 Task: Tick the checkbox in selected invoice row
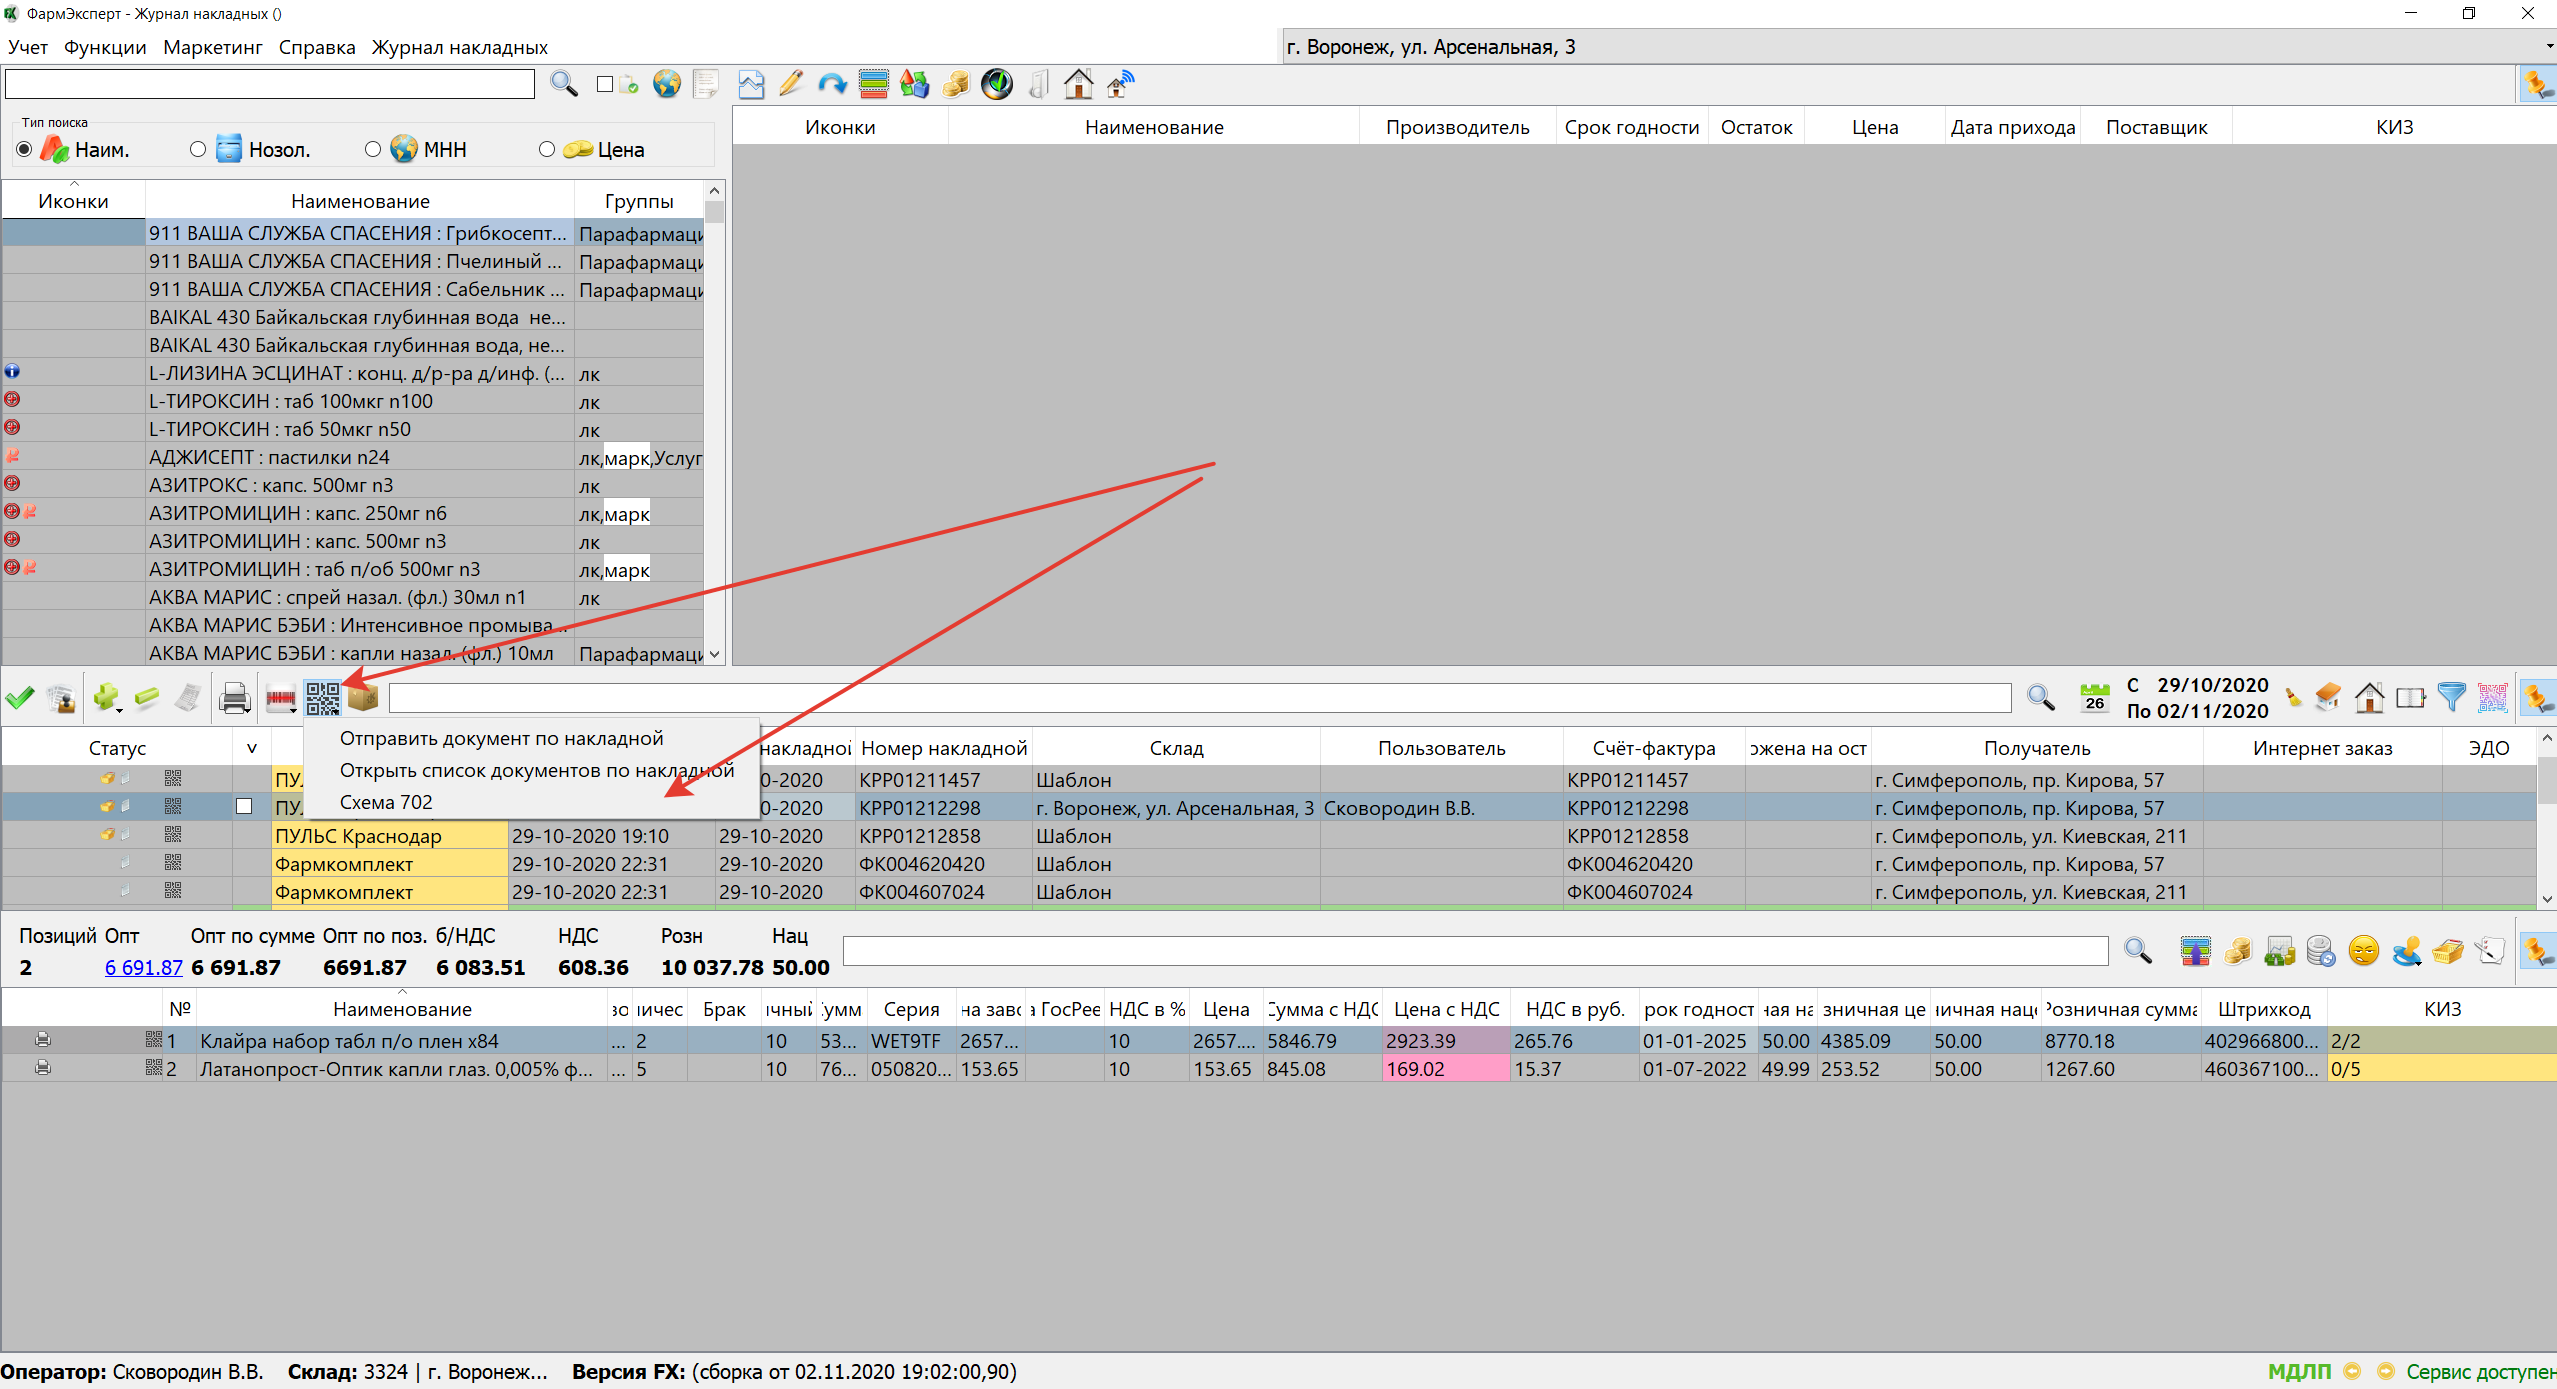244,806
